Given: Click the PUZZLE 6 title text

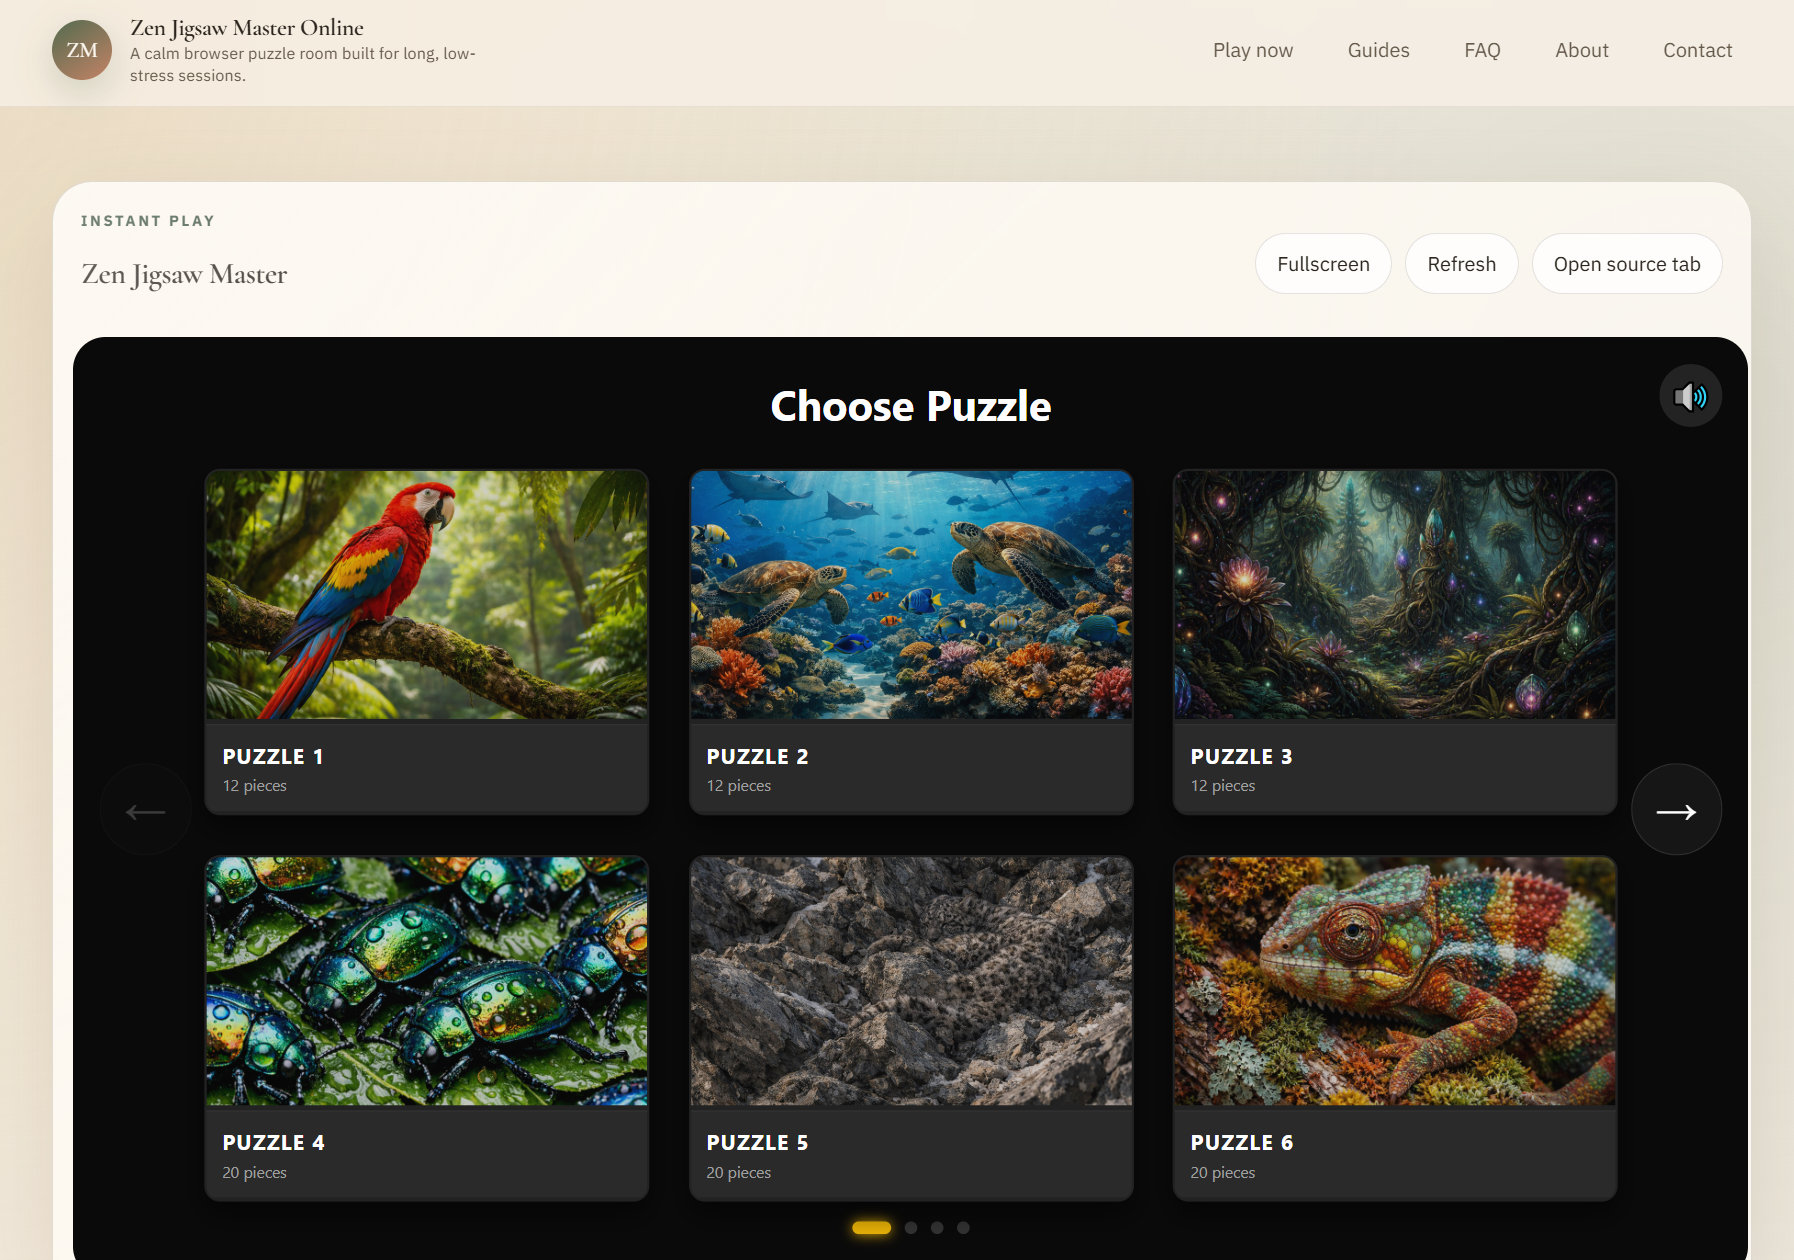Looking at the screenshot, I should coord(1241,1143).
